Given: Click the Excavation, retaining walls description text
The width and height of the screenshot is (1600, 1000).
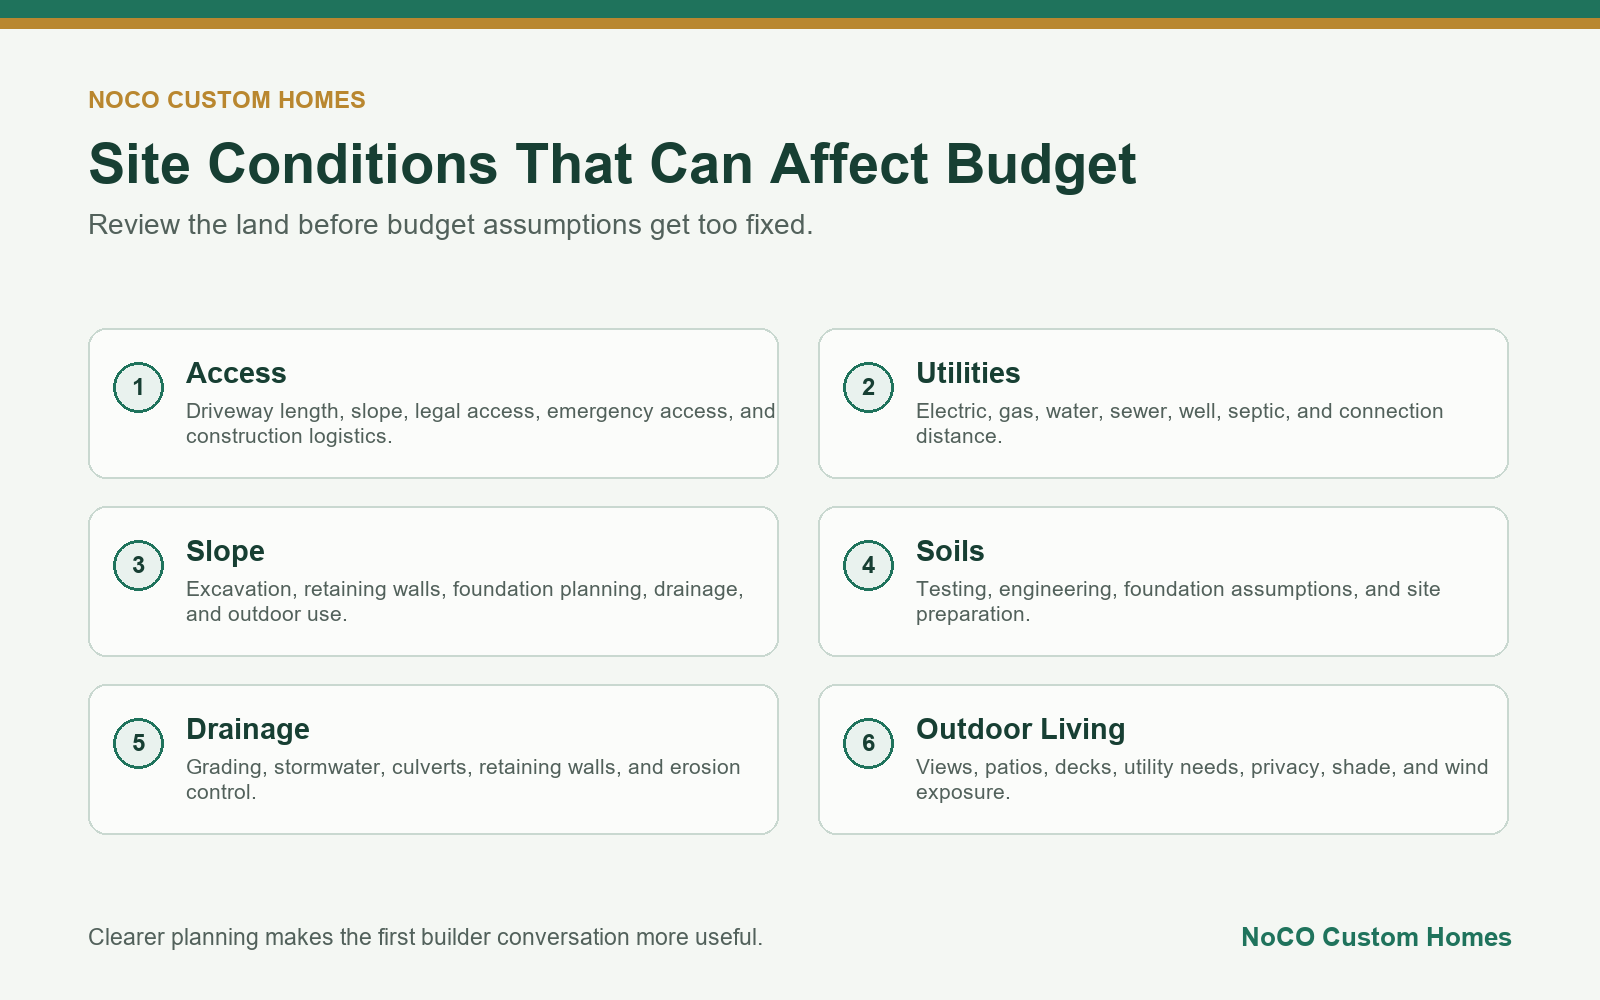Looking at the screenshot, I should 465,601.
